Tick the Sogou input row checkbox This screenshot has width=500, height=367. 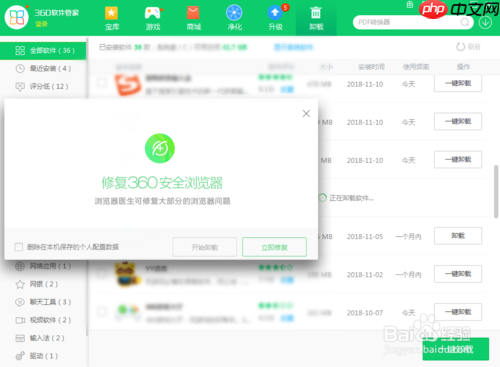pyautogui.click(x=102, y=83)
